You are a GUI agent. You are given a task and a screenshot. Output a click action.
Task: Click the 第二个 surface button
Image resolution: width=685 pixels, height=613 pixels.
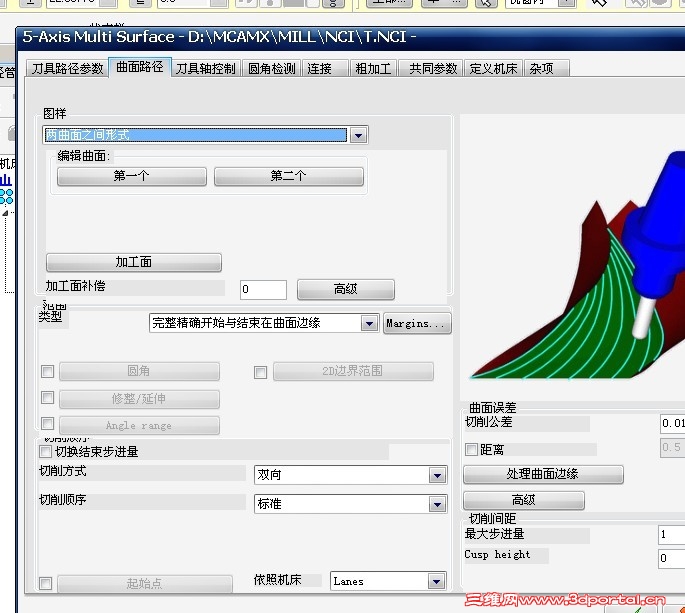288,176
